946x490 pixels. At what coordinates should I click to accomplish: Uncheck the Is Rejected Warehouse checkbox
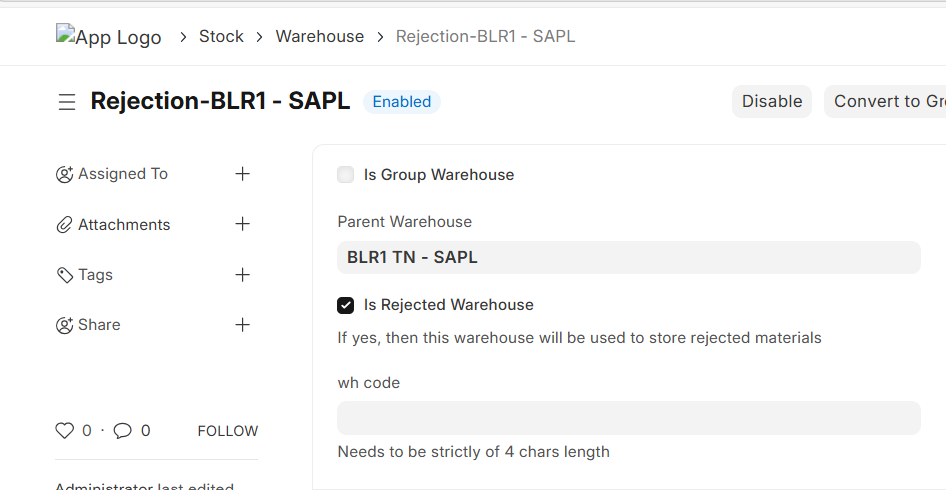tap(346, 305)
